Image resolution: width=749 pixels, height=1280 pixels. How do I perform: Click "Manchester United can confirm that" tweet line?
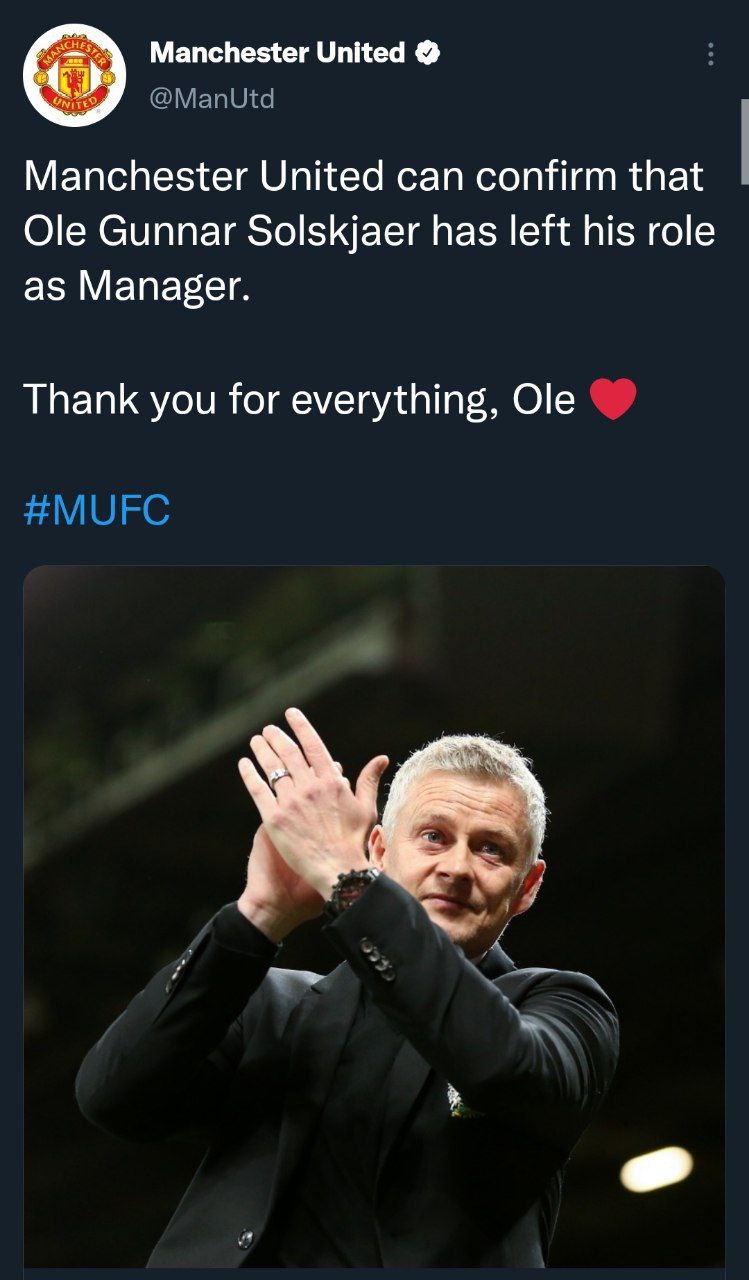tap(363, 177)
